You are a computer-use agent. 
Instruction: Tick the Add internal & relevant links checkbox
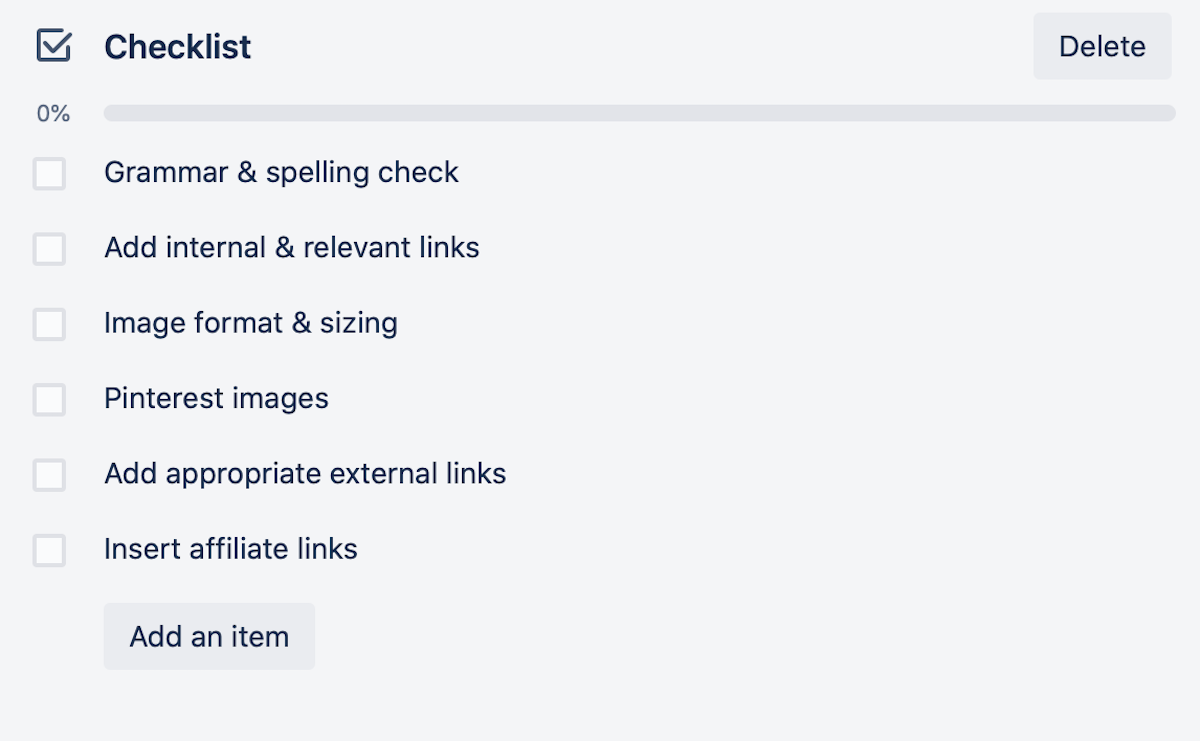click(49, 248)
